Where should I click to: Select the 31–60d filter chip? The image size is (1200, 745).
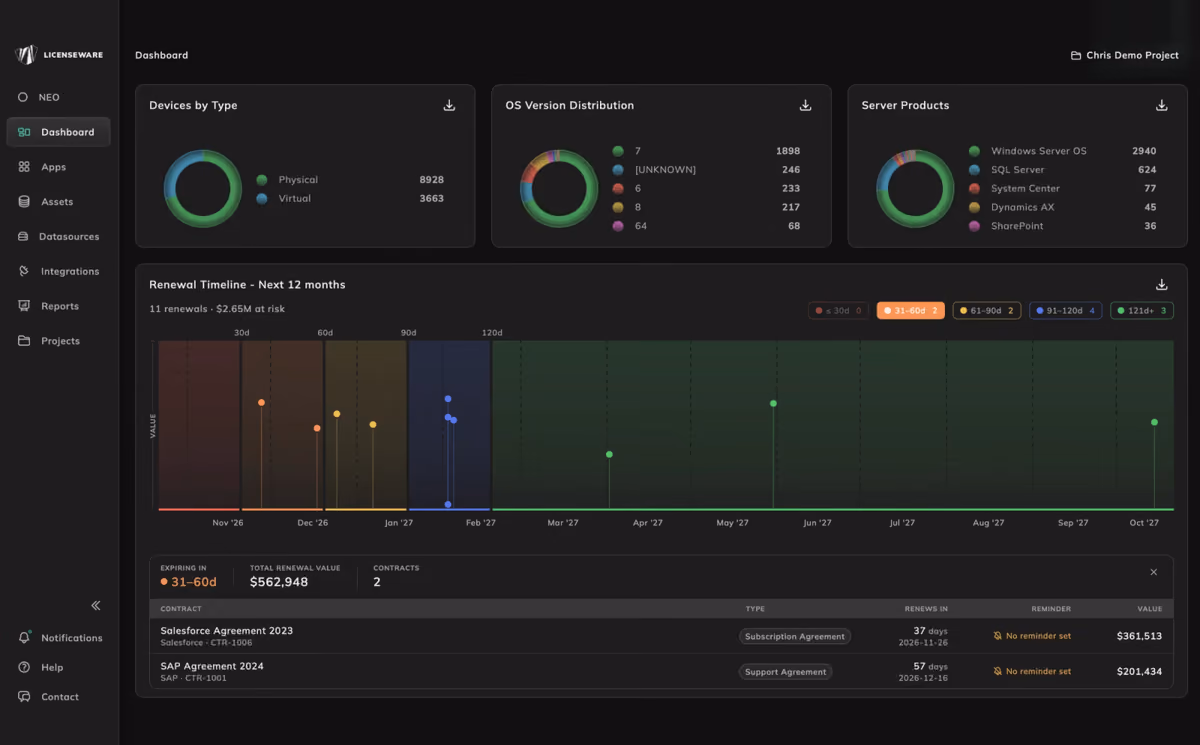click(910, 310)
